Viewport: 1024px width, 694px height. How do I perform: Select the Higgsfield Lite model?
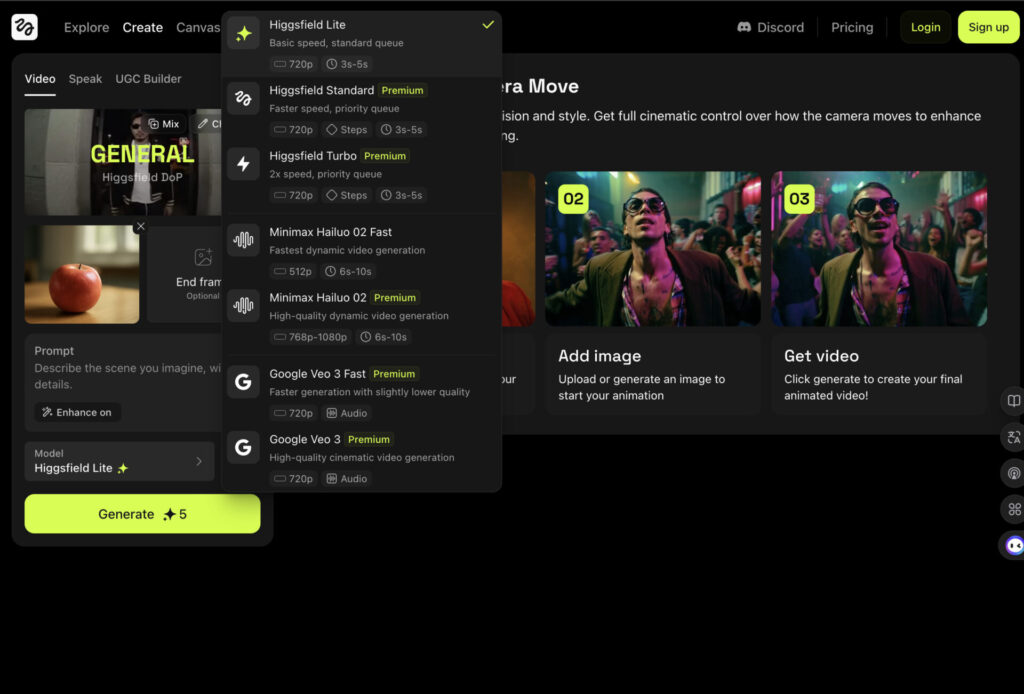pos(361,44)
